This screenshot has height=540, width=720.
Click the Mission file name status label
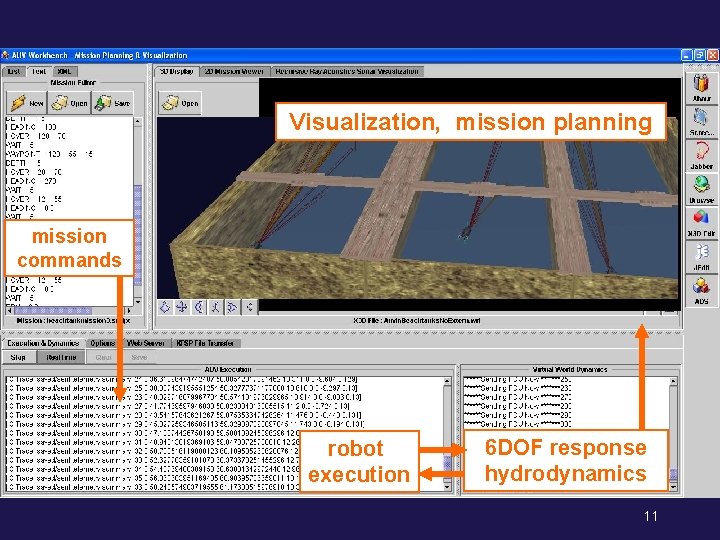[73, 321]
